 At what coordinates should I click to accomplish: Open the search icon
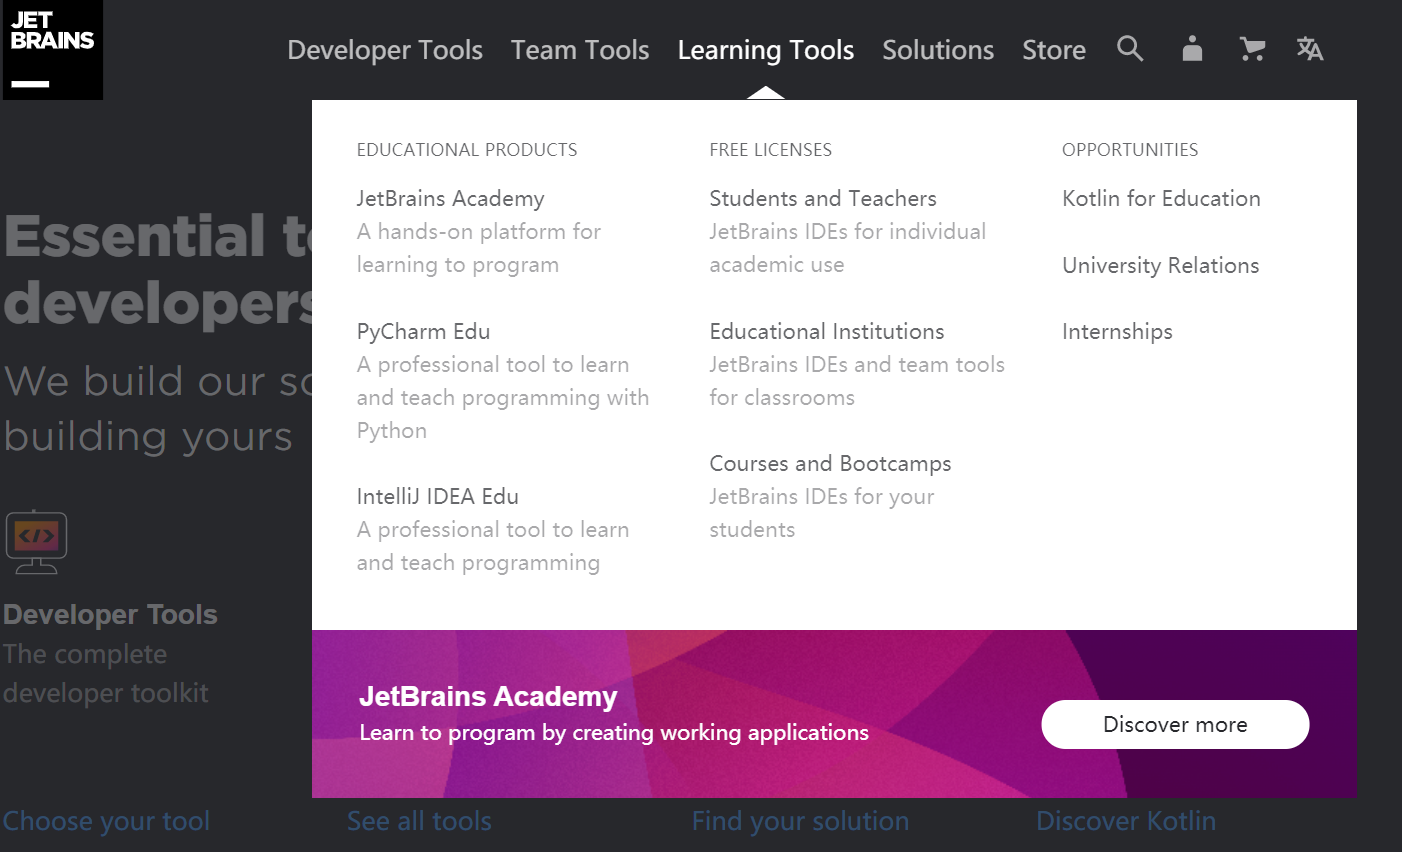pos(1130,49)
